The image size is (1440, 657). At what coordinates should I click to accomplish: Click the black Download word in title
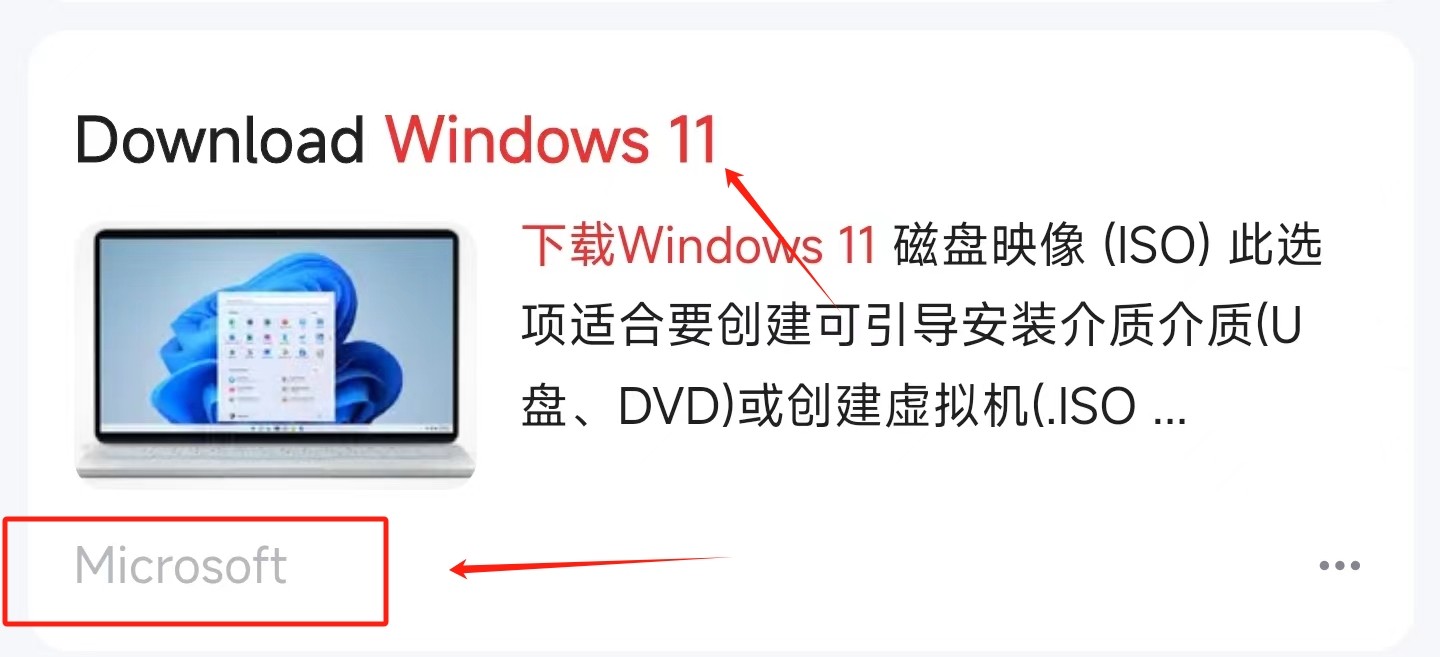(x=219, y=139)
